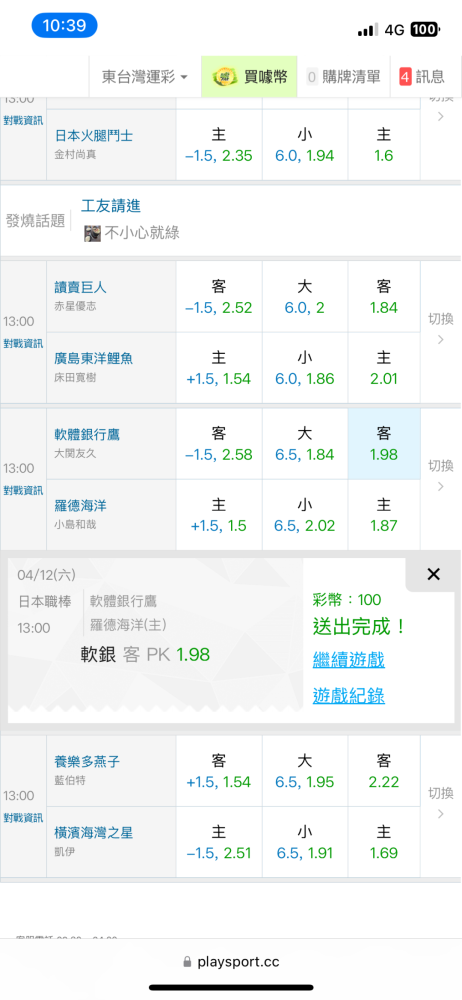Image resolution: width=462 pixels, height=1000 pixels.
Task: Click the 遊戲紀錄 link
Action: point(348,695)
